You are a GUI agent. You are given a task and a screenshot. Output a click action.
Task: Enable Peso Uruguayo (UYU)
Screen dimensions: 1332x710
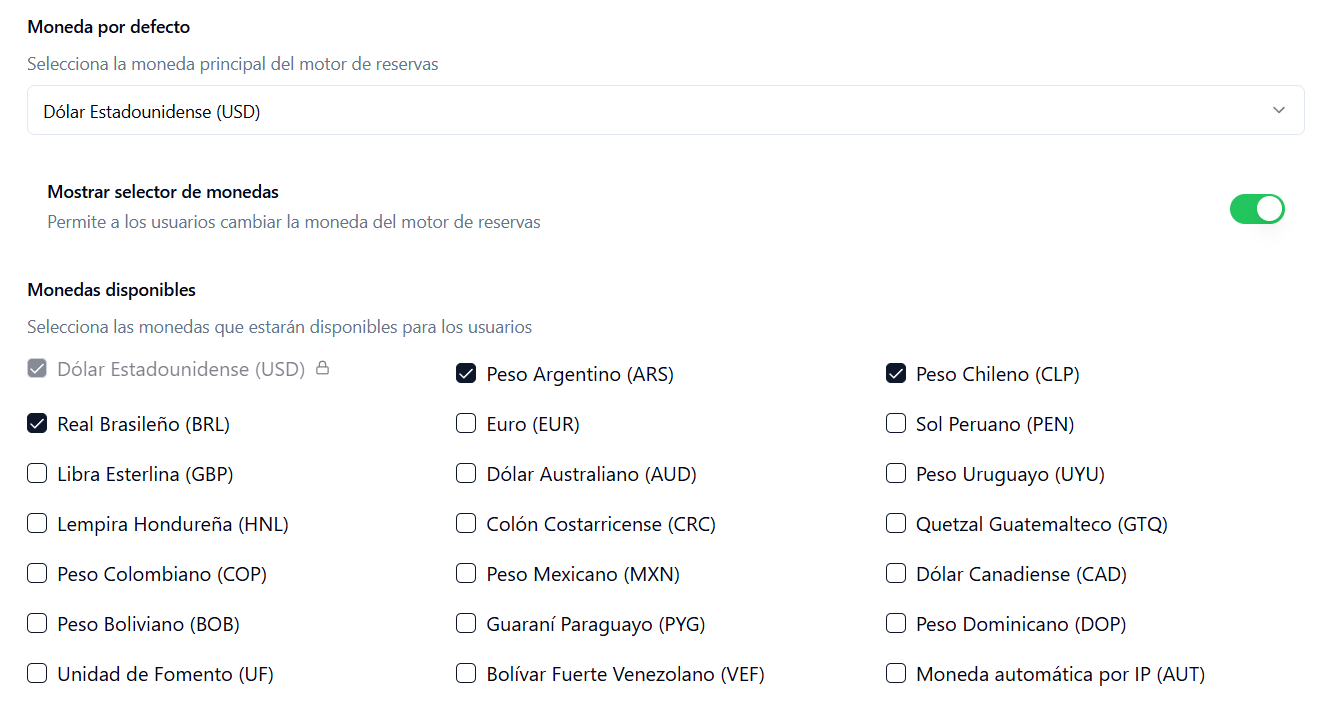coord(896,473)
